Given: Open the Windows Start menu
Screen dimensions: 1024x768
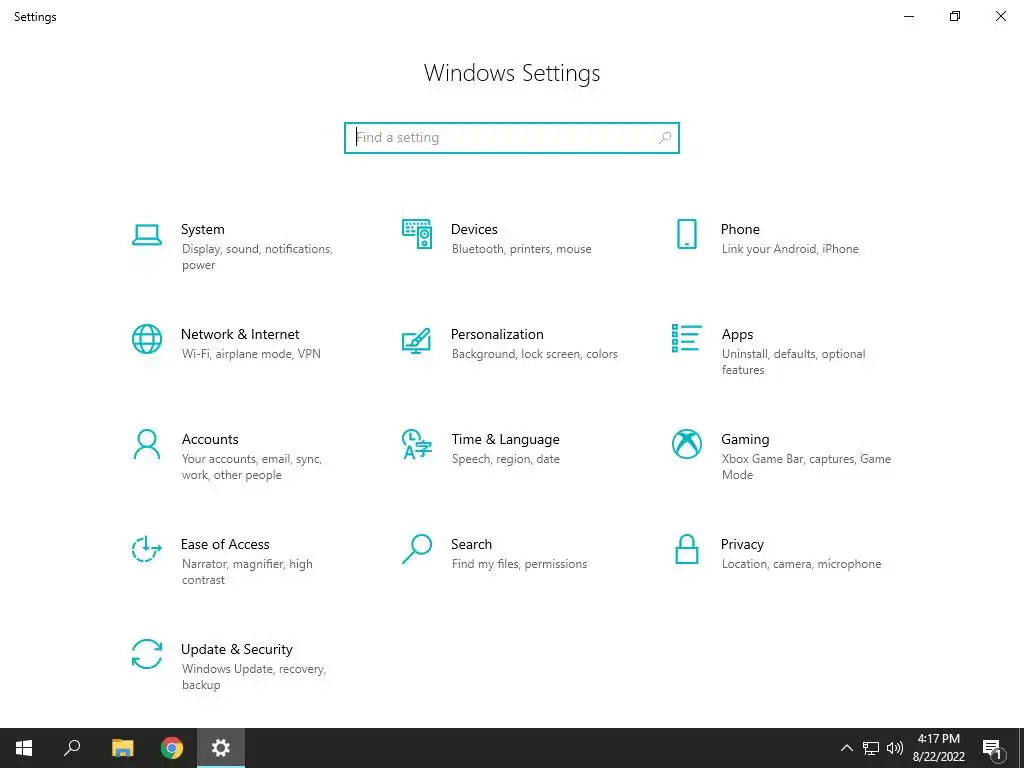Looking at the screenshot, I should coord(24,748).
